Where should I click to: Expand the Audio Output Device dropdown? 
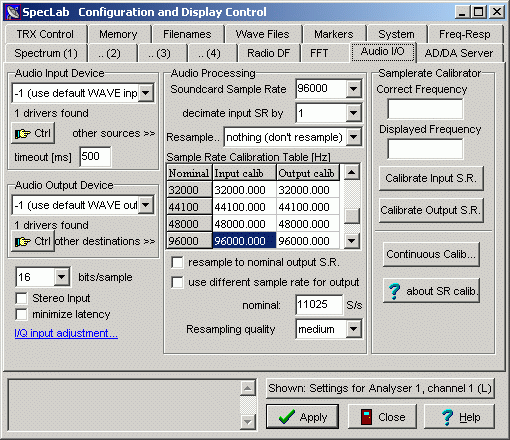146,205
